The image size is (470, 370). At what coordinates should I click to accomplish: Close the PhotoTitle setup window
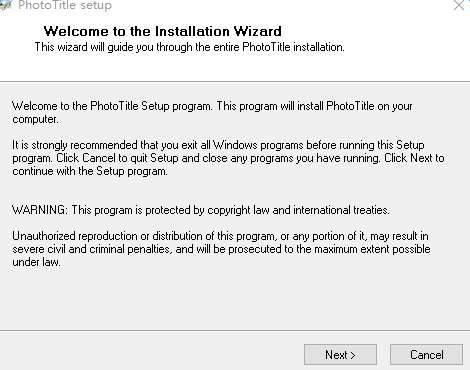(x=459, y=5)
